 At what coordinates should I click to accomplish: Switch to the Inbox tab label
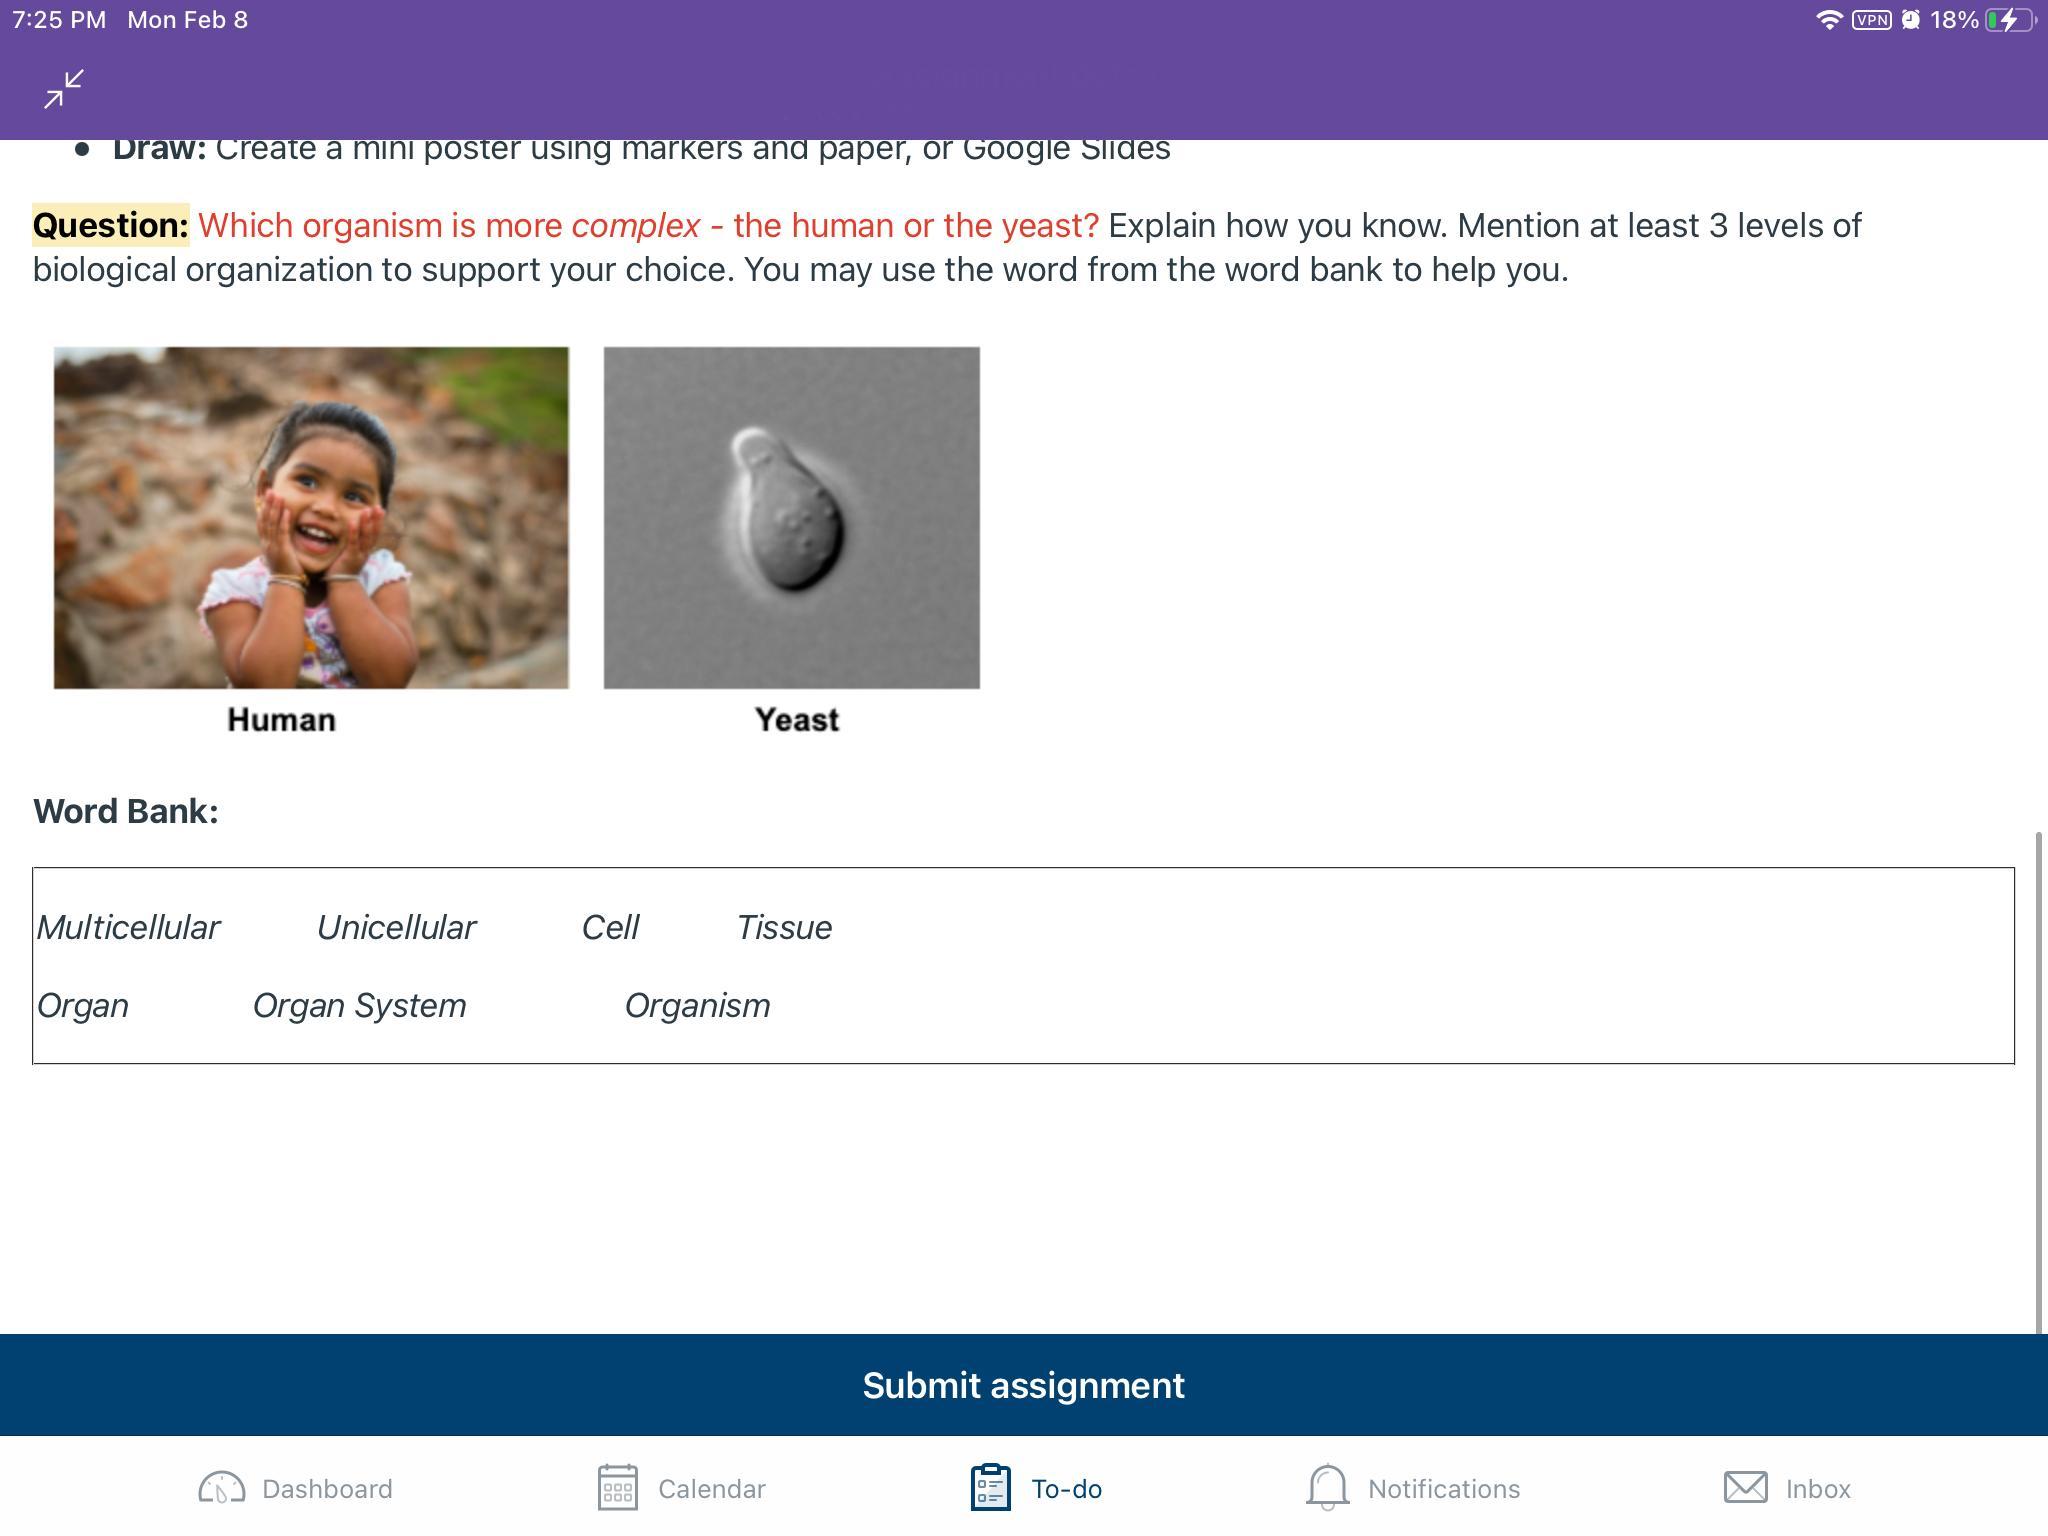(1818, 1489)
